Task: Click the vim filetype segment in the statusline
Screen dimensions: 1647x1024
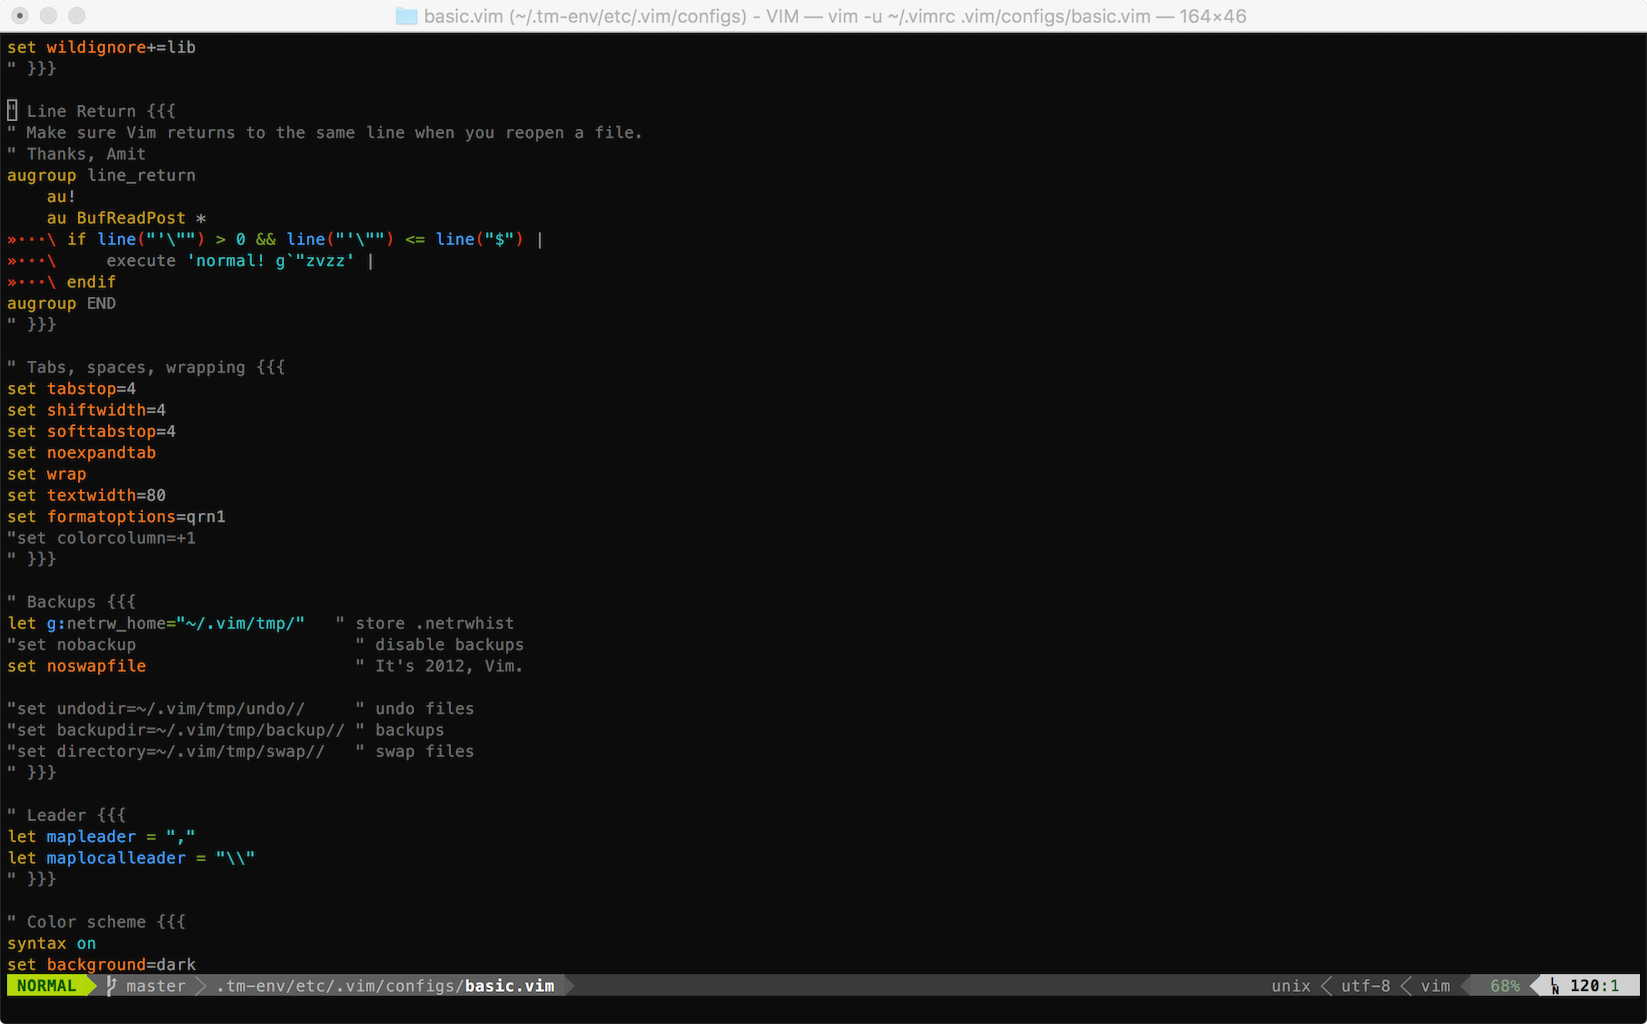Action: [1436, 986]
